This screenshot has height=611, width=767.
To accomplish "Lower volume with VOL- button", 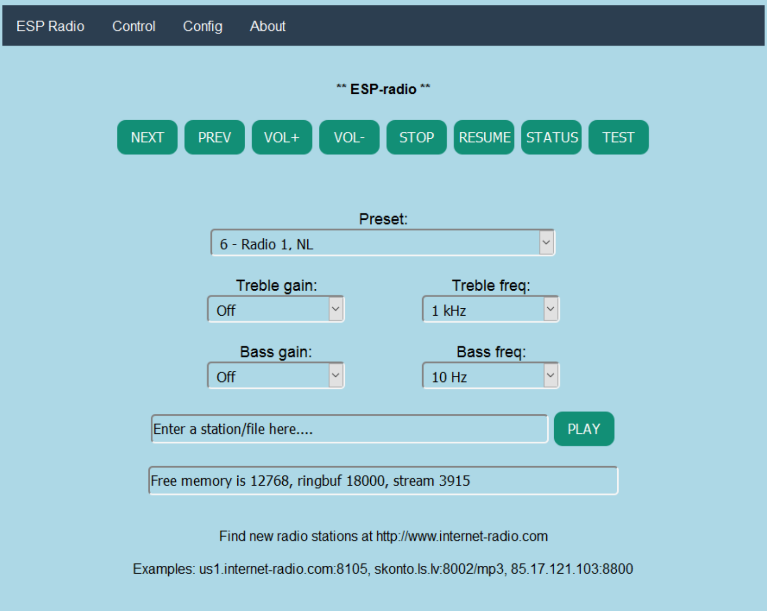I will pos(349,138).
